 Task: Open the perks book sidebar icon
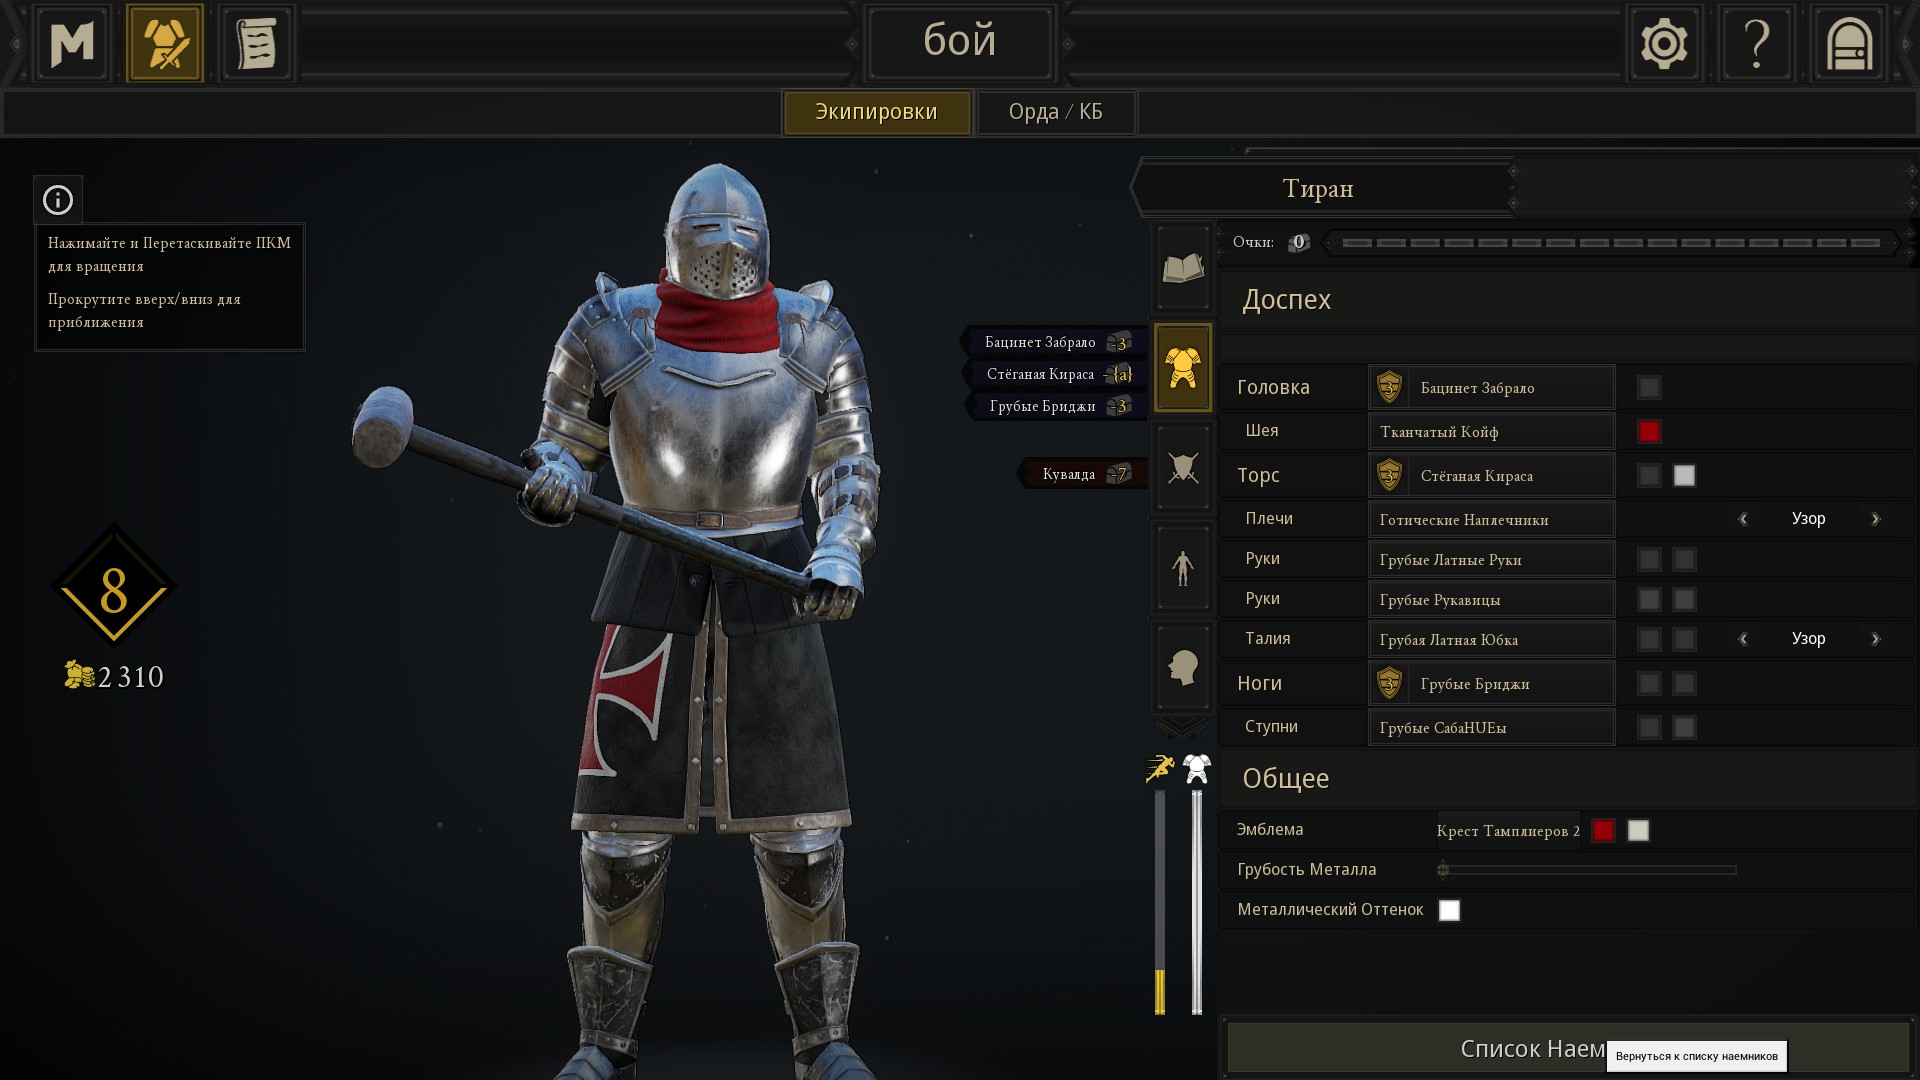[x=1183, y=268]
